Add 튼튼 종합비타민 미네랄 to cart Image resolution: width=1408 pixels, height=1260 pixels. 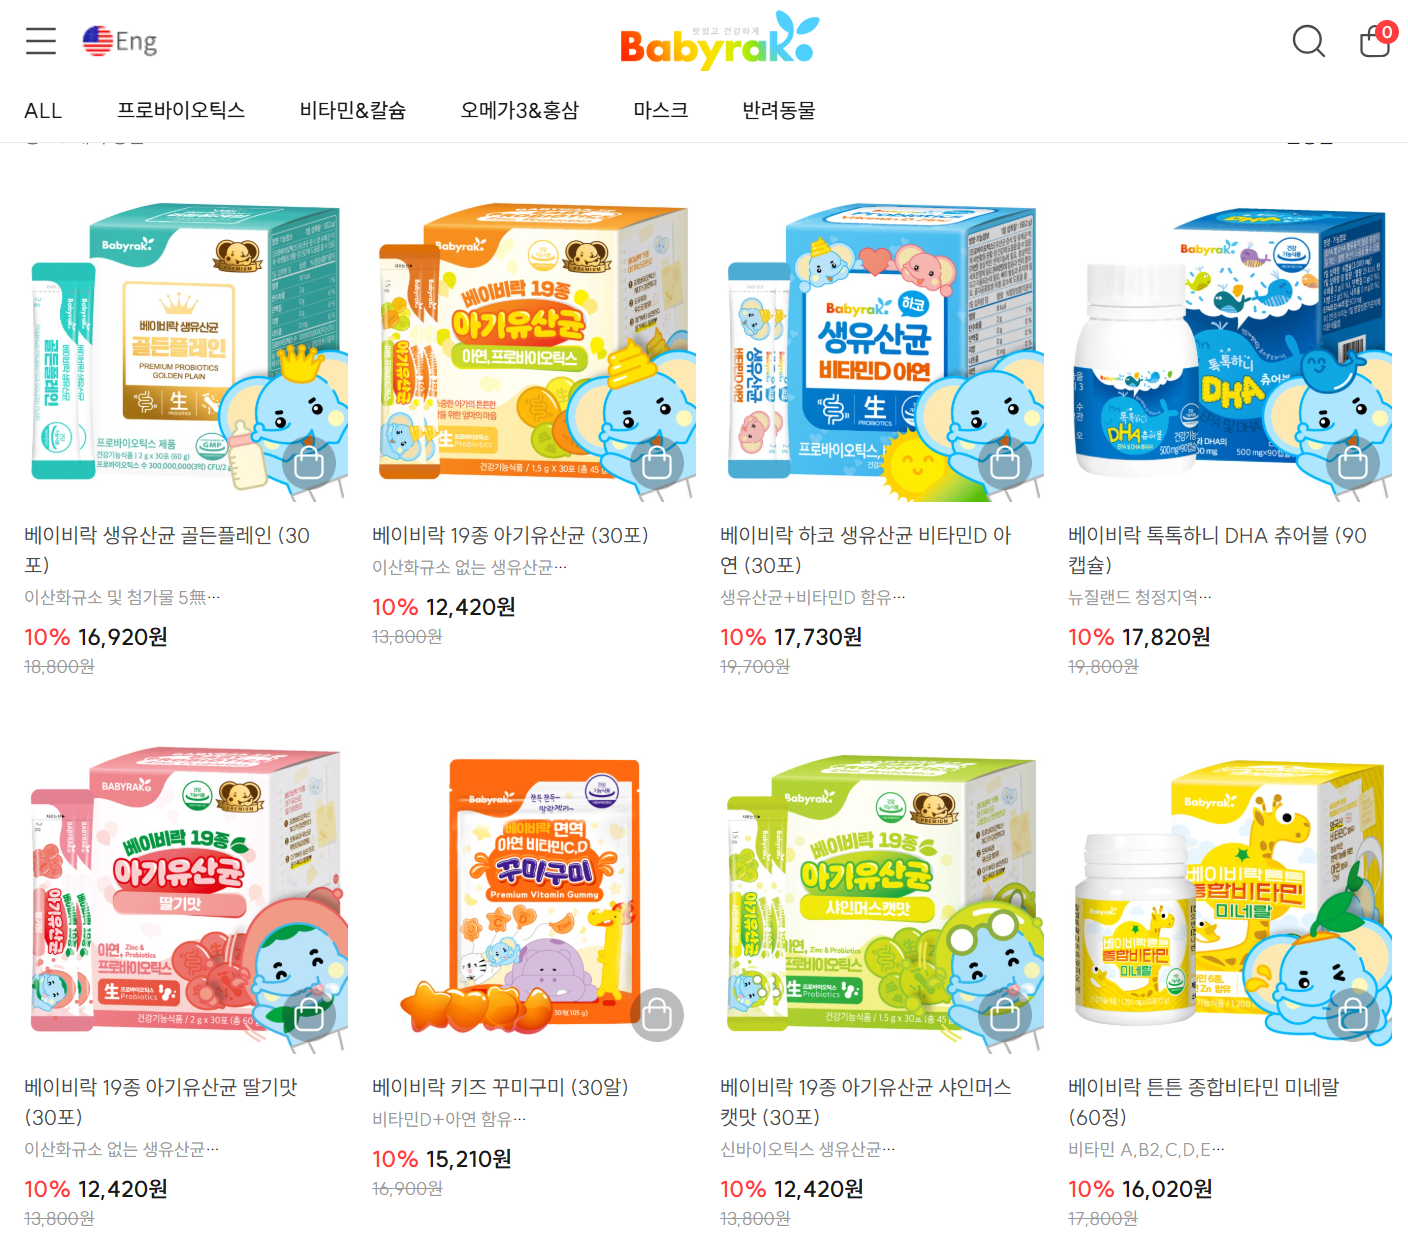click(1353, 1015)
